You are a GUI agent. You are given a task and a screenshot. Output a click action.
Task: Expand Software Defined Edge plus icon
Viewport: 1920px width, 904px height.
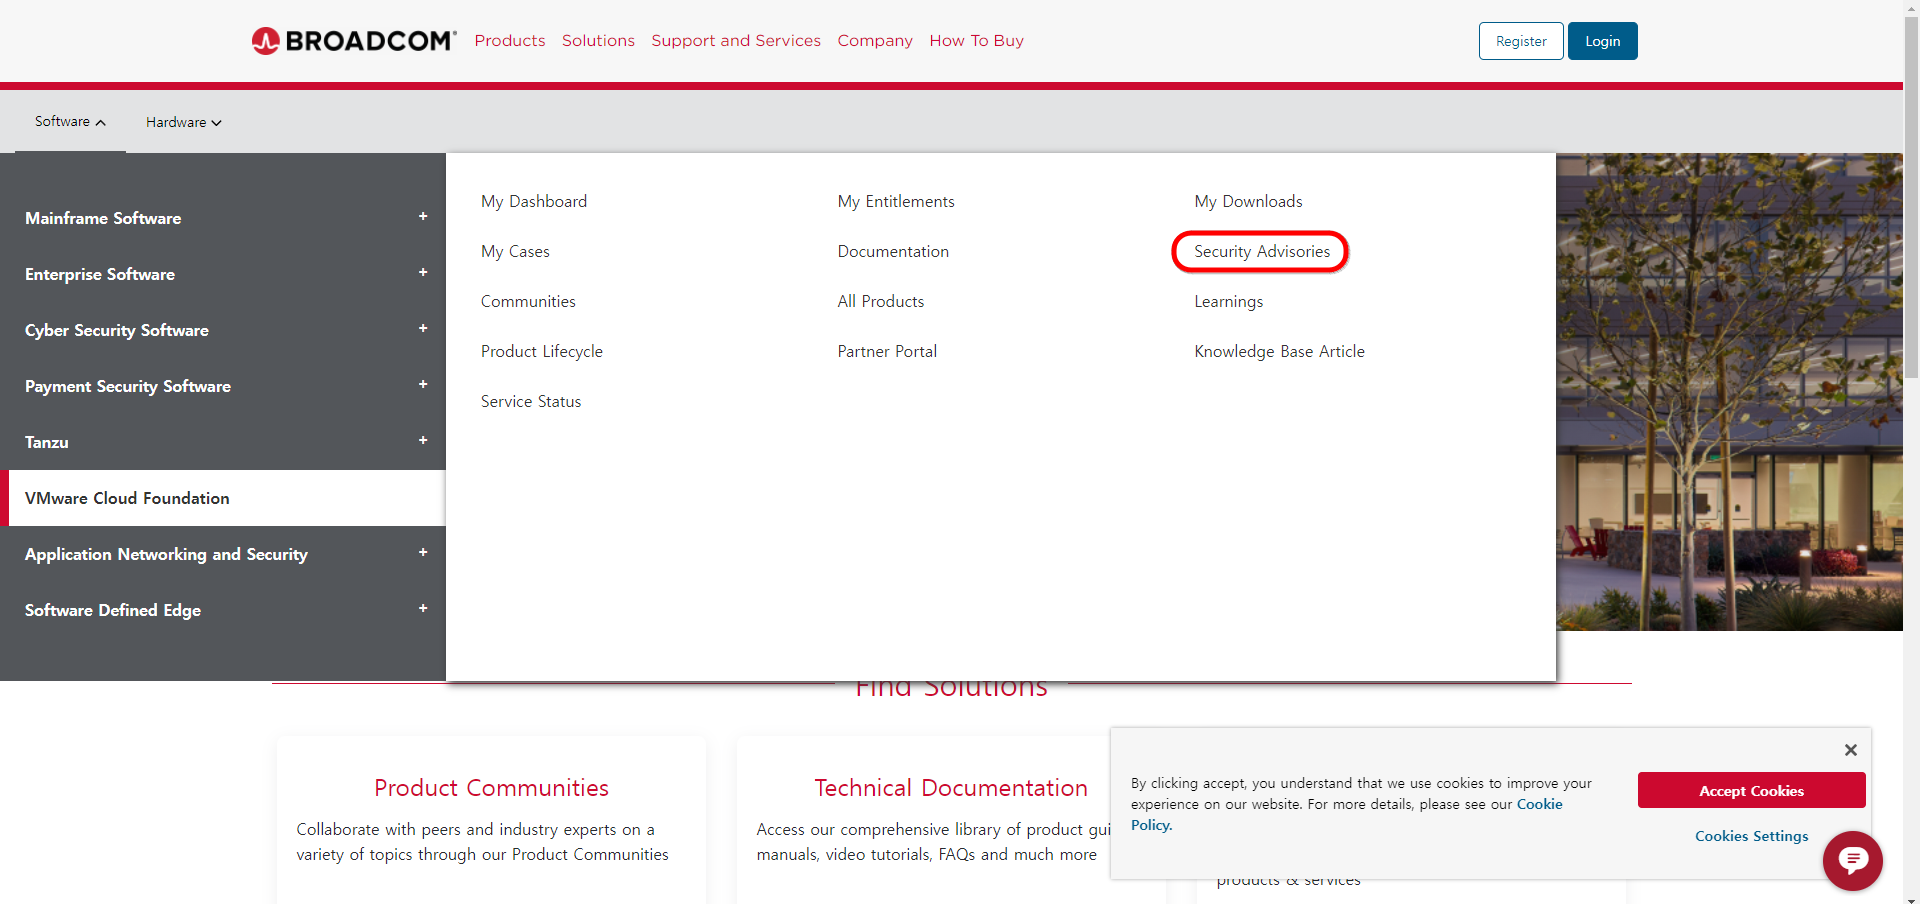423,608
